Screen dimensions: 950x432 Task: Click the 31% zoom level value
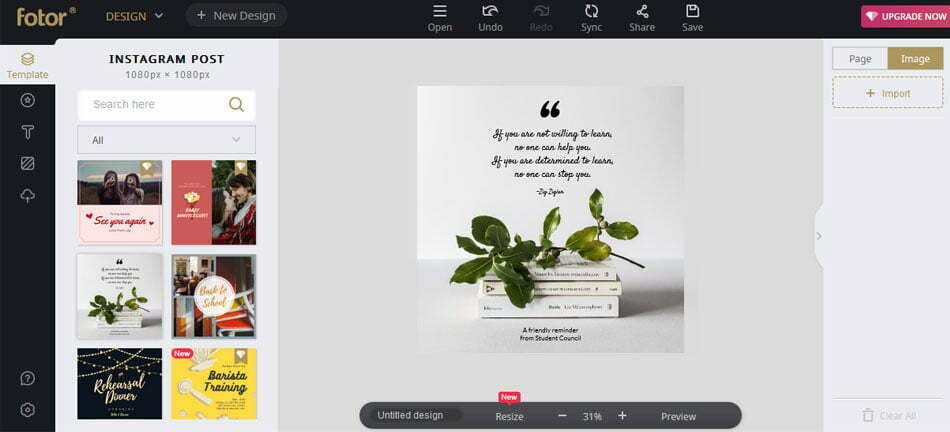click(592, 417)
